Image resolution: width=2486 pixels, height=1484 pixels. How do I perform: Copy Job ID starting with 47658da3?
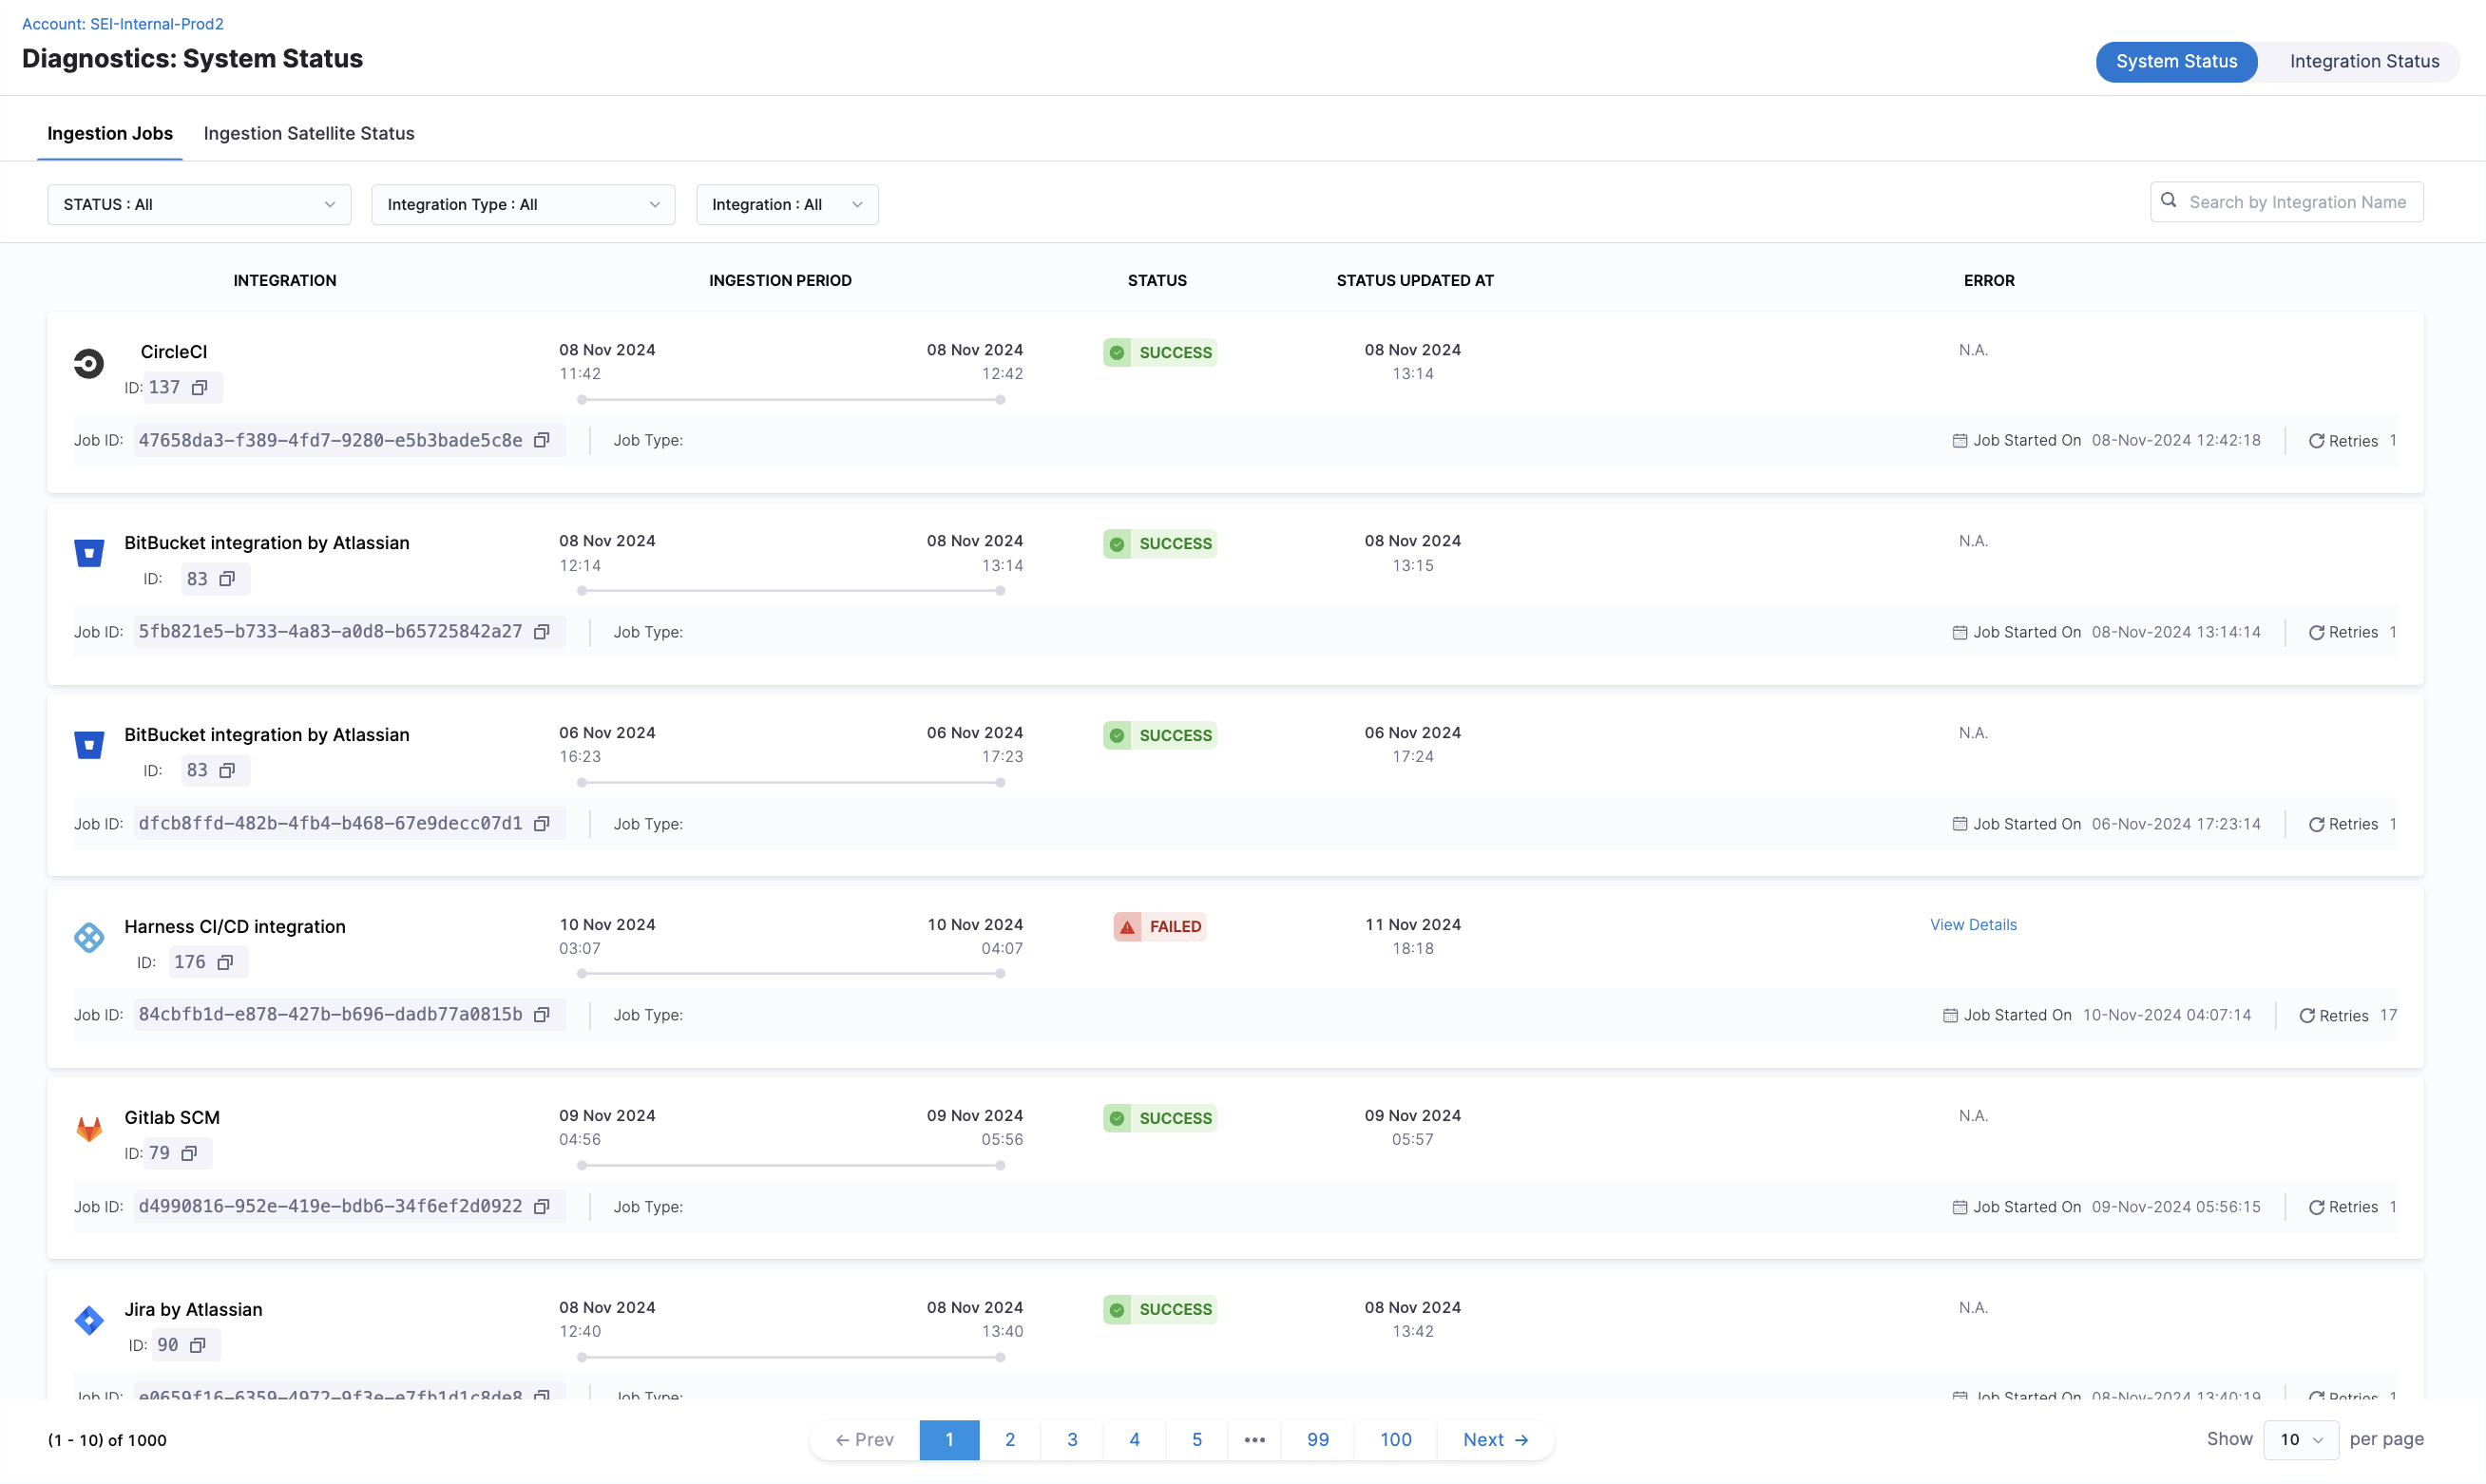(x=542, y=441)
